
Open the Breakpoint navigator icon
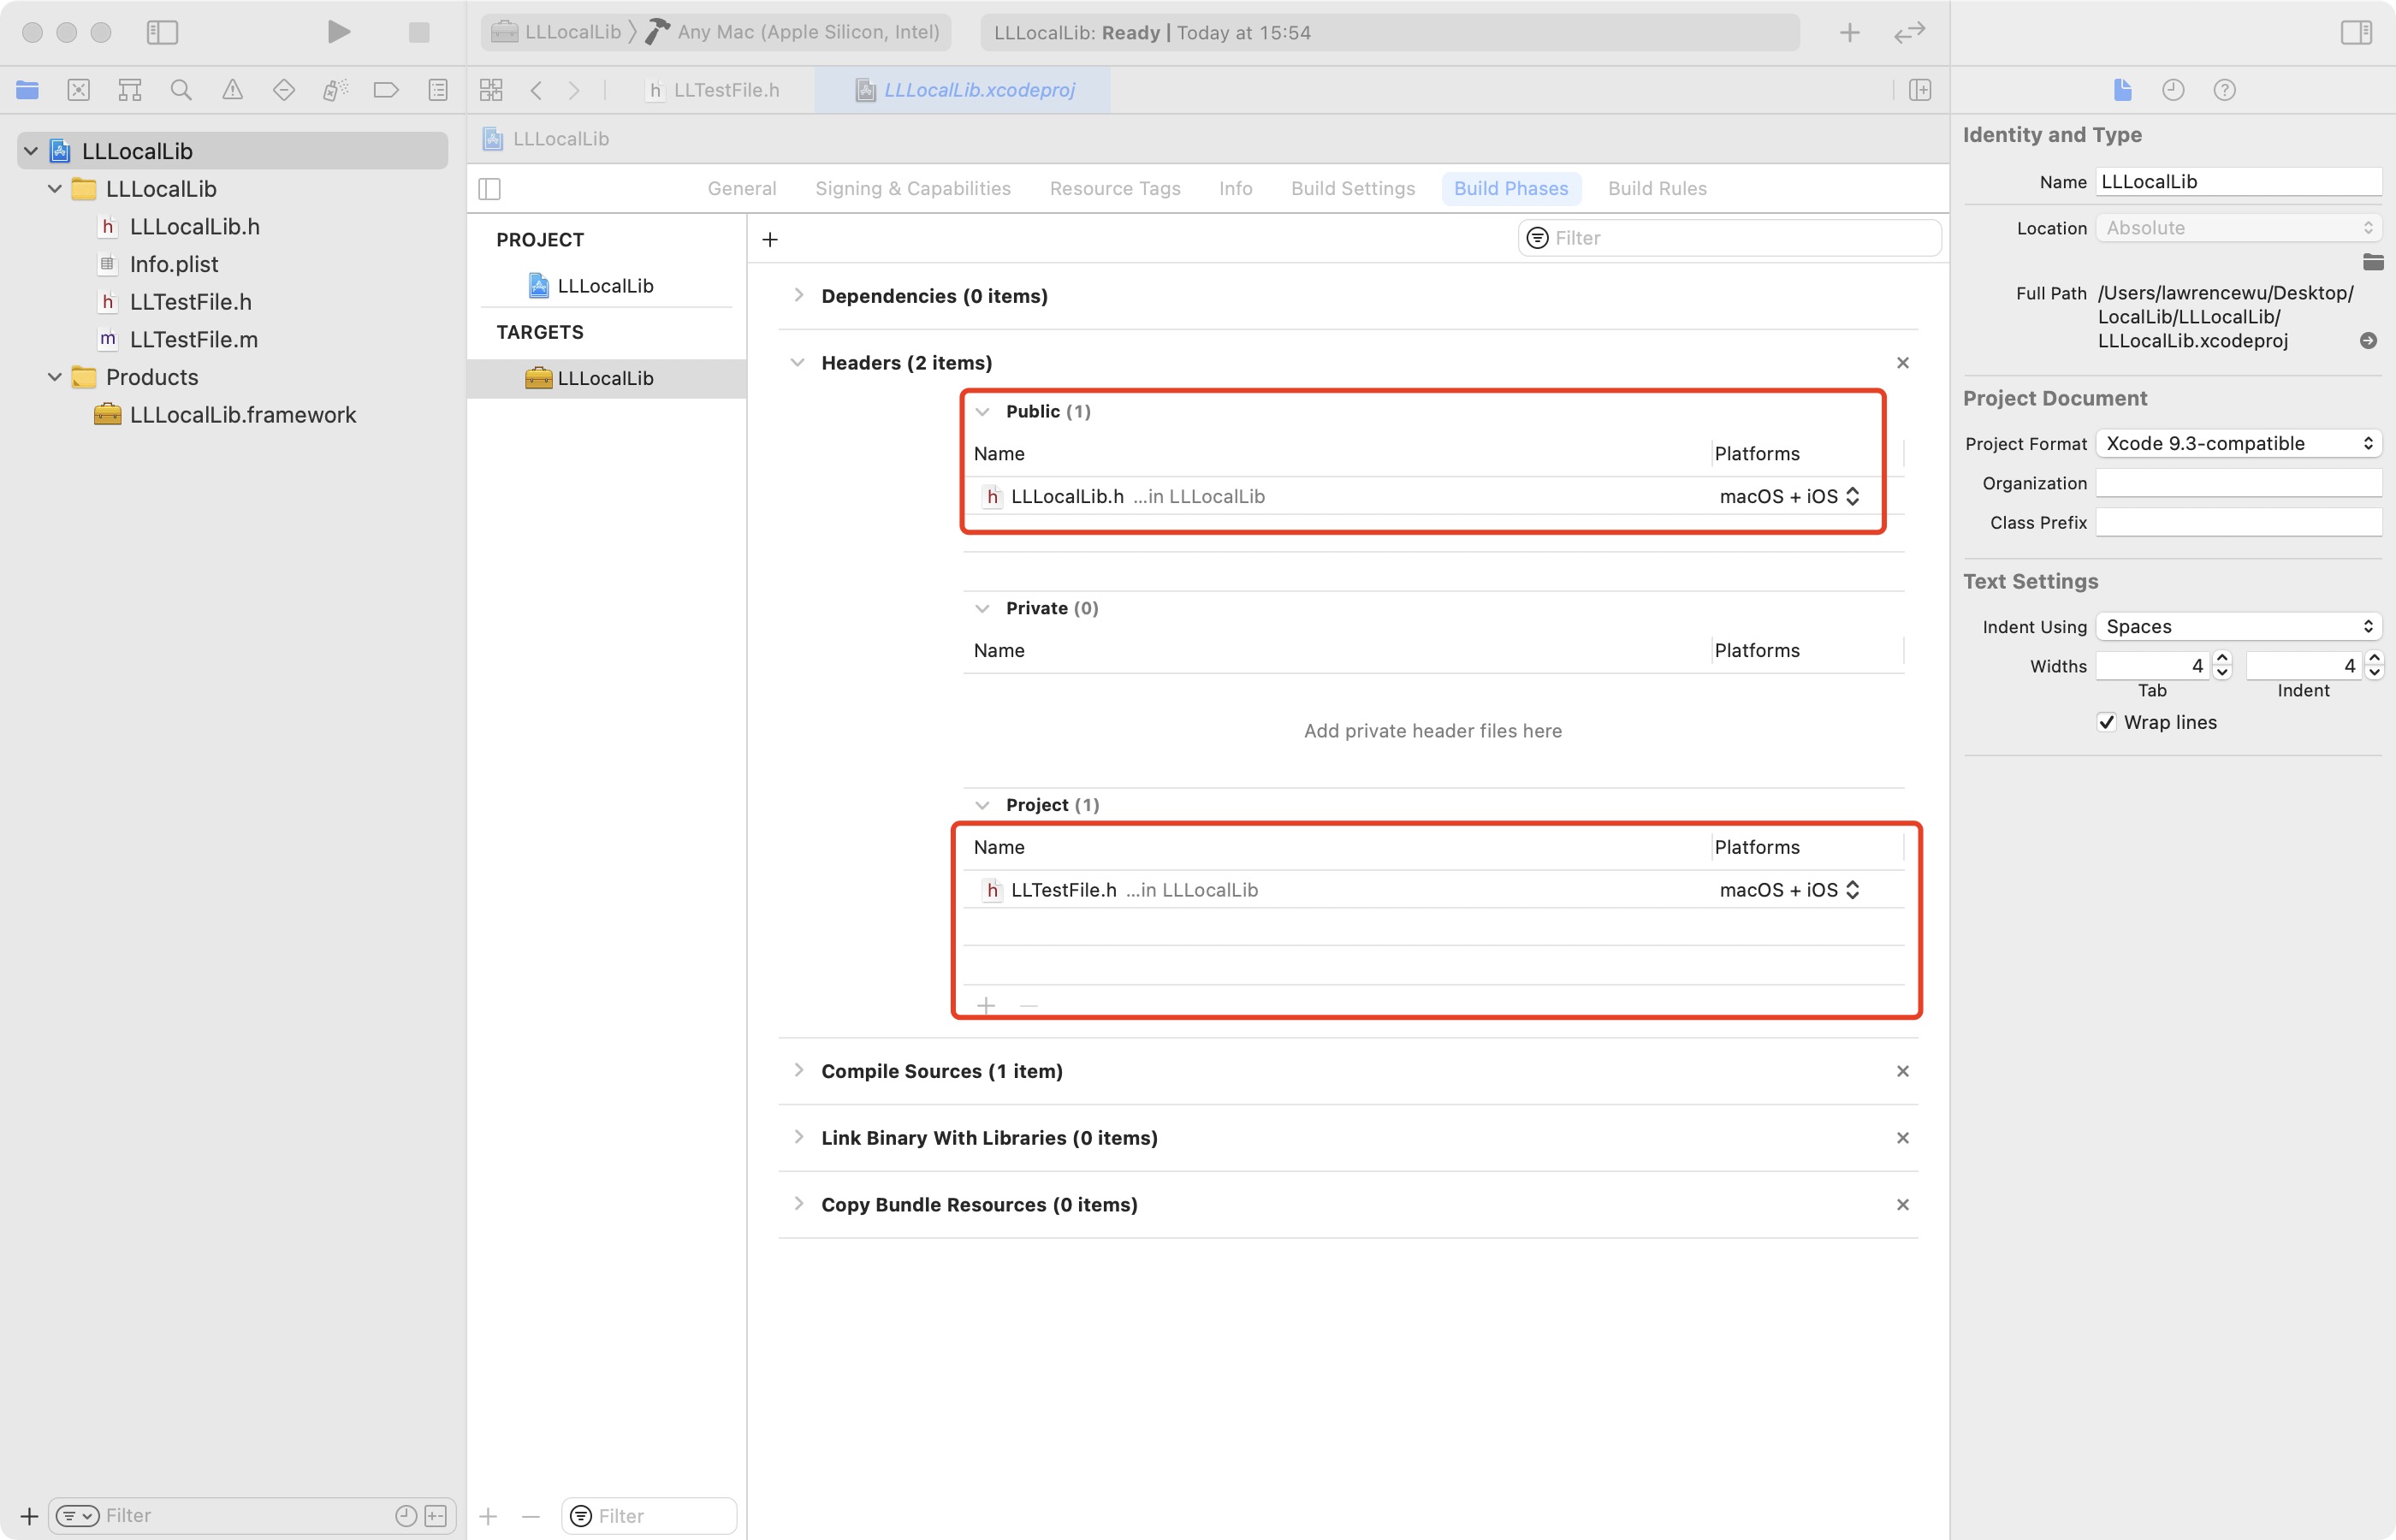coord(386,90)
